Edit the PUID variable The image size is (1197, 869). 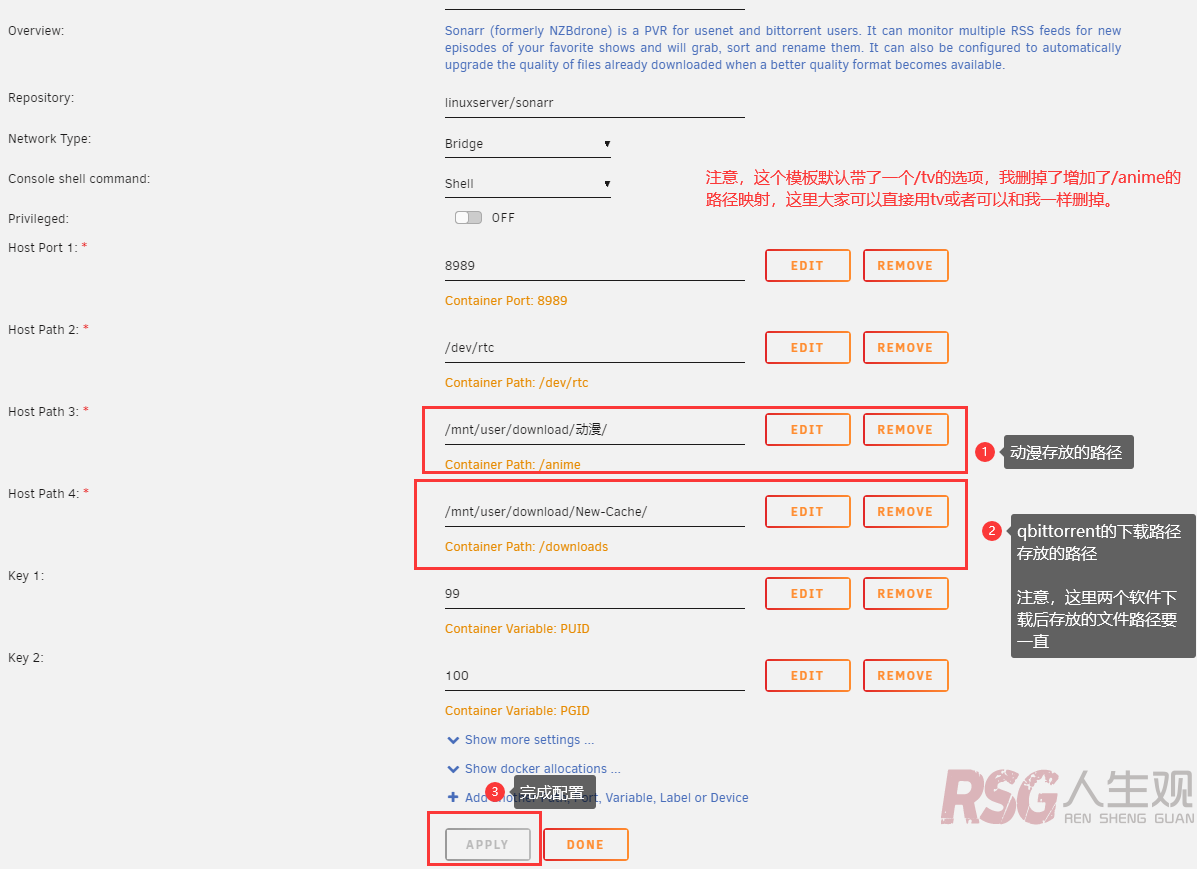tap(808, 593)
